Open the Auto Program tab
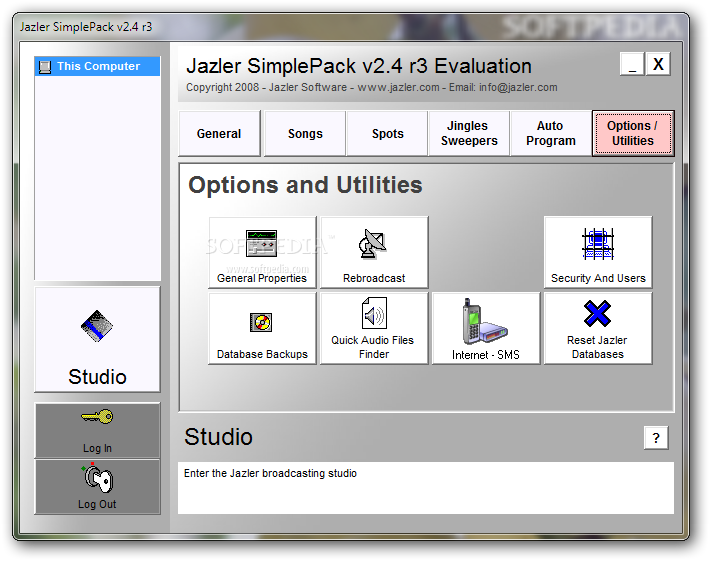 click(551, 134)
